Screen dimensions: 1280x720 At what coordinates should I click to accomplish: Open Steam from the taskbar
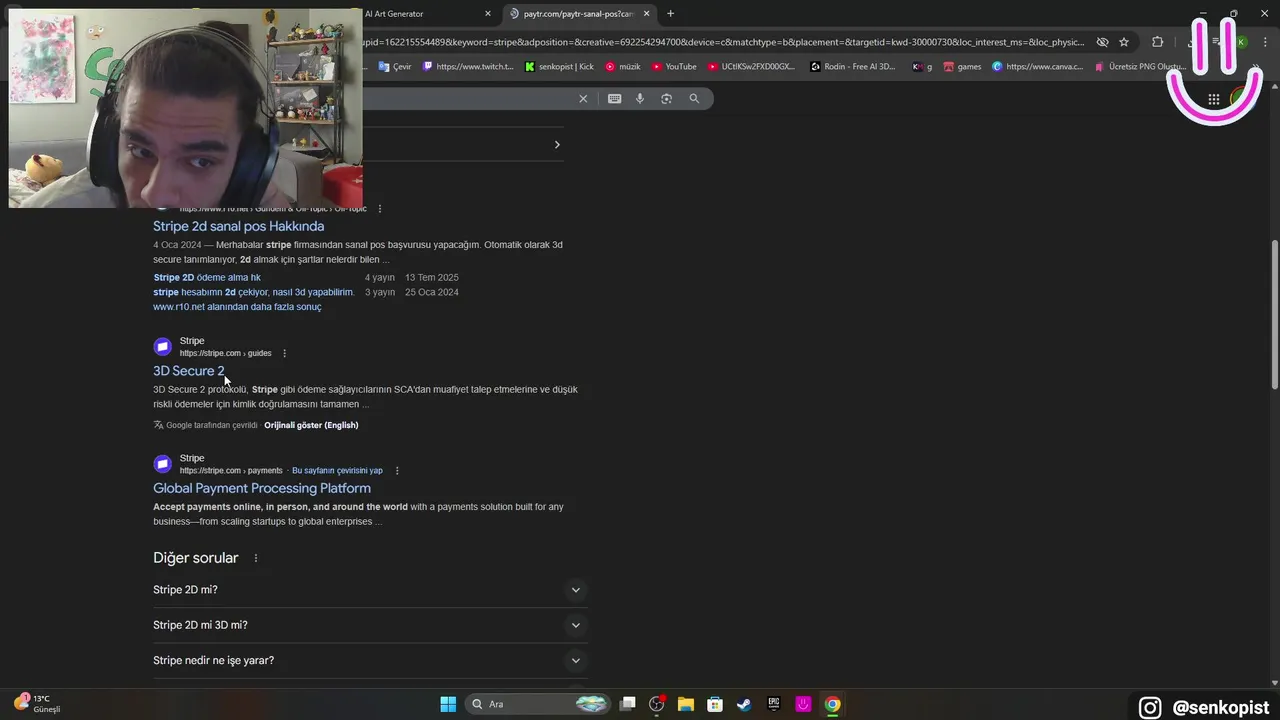point(744,704)
